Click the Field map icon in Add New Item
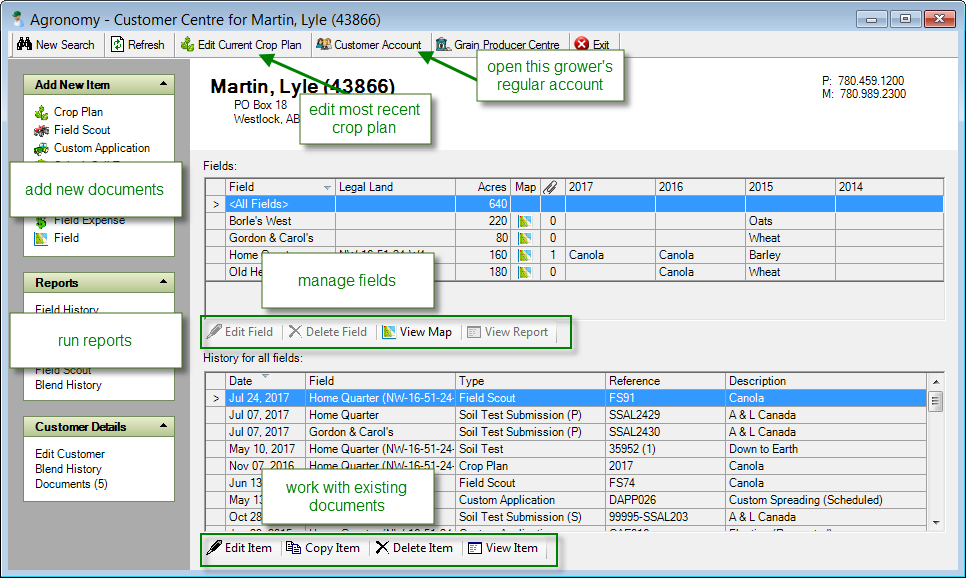 (41, 238)
